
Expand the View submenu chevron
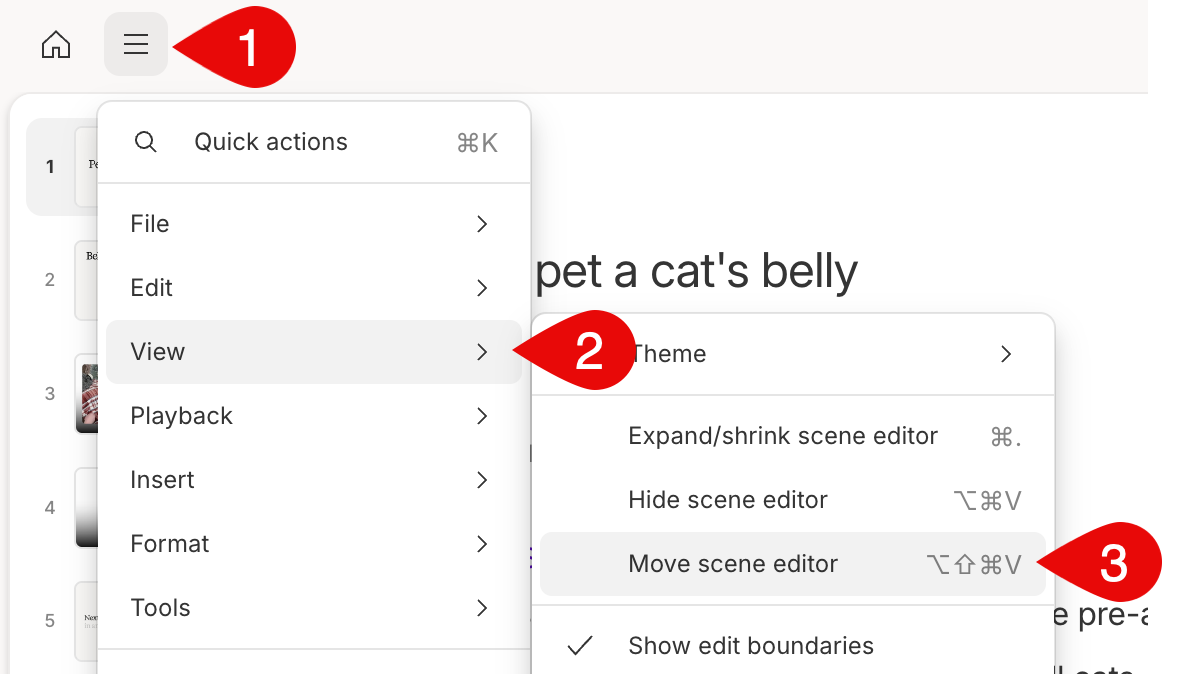point(482,352)
